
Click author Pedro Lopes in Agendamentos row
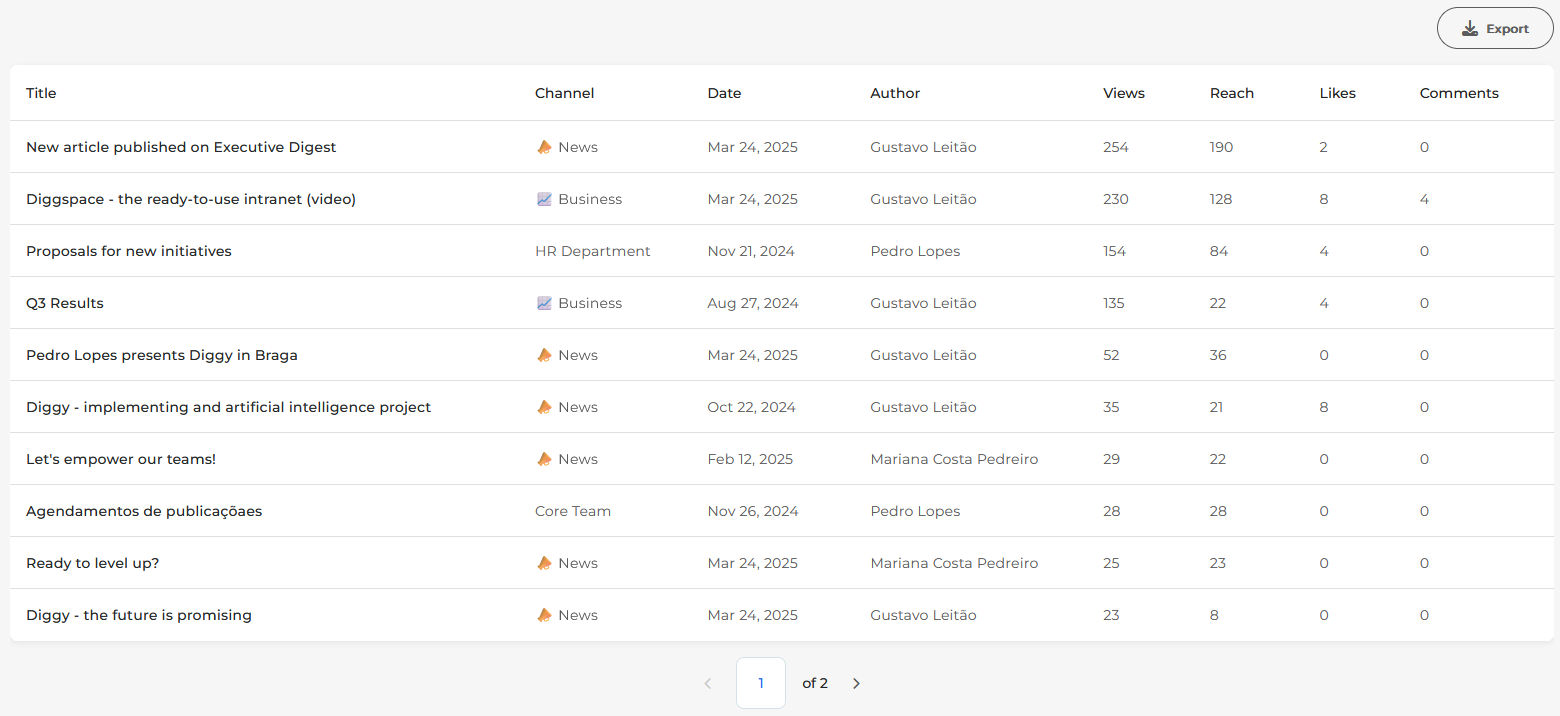coord(915,511)
